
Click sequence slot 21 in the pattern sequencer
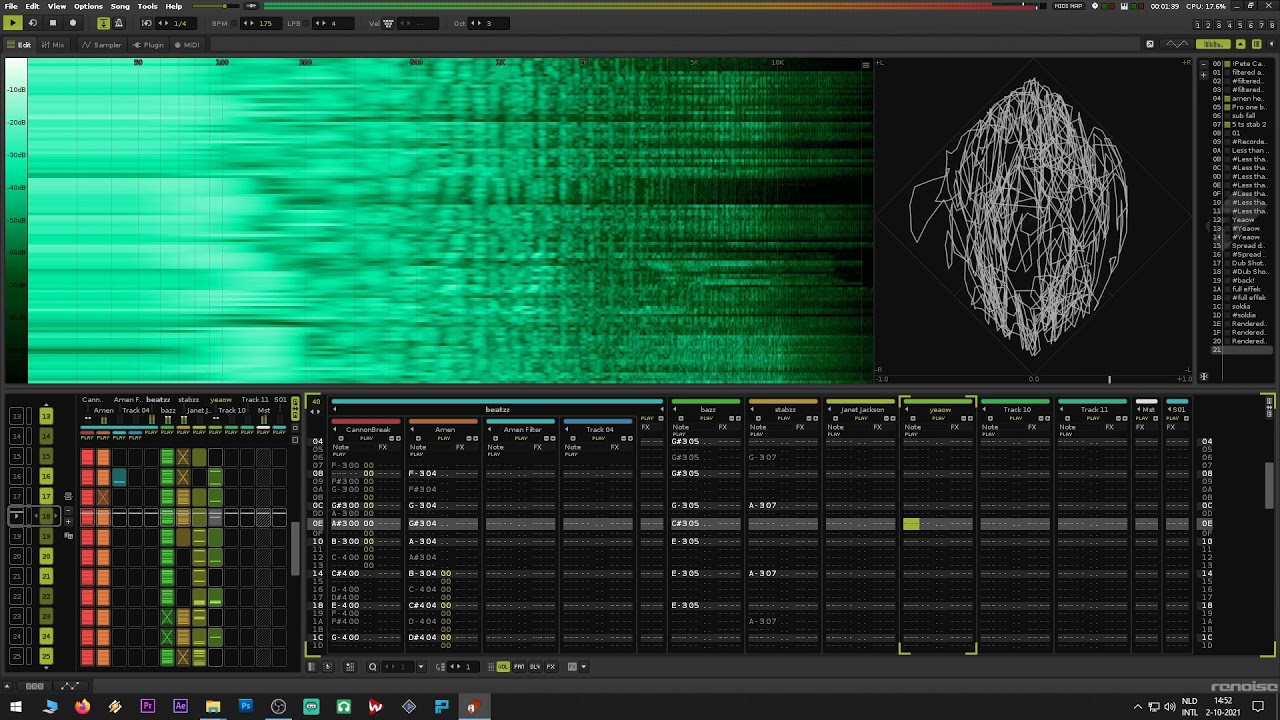46,576
